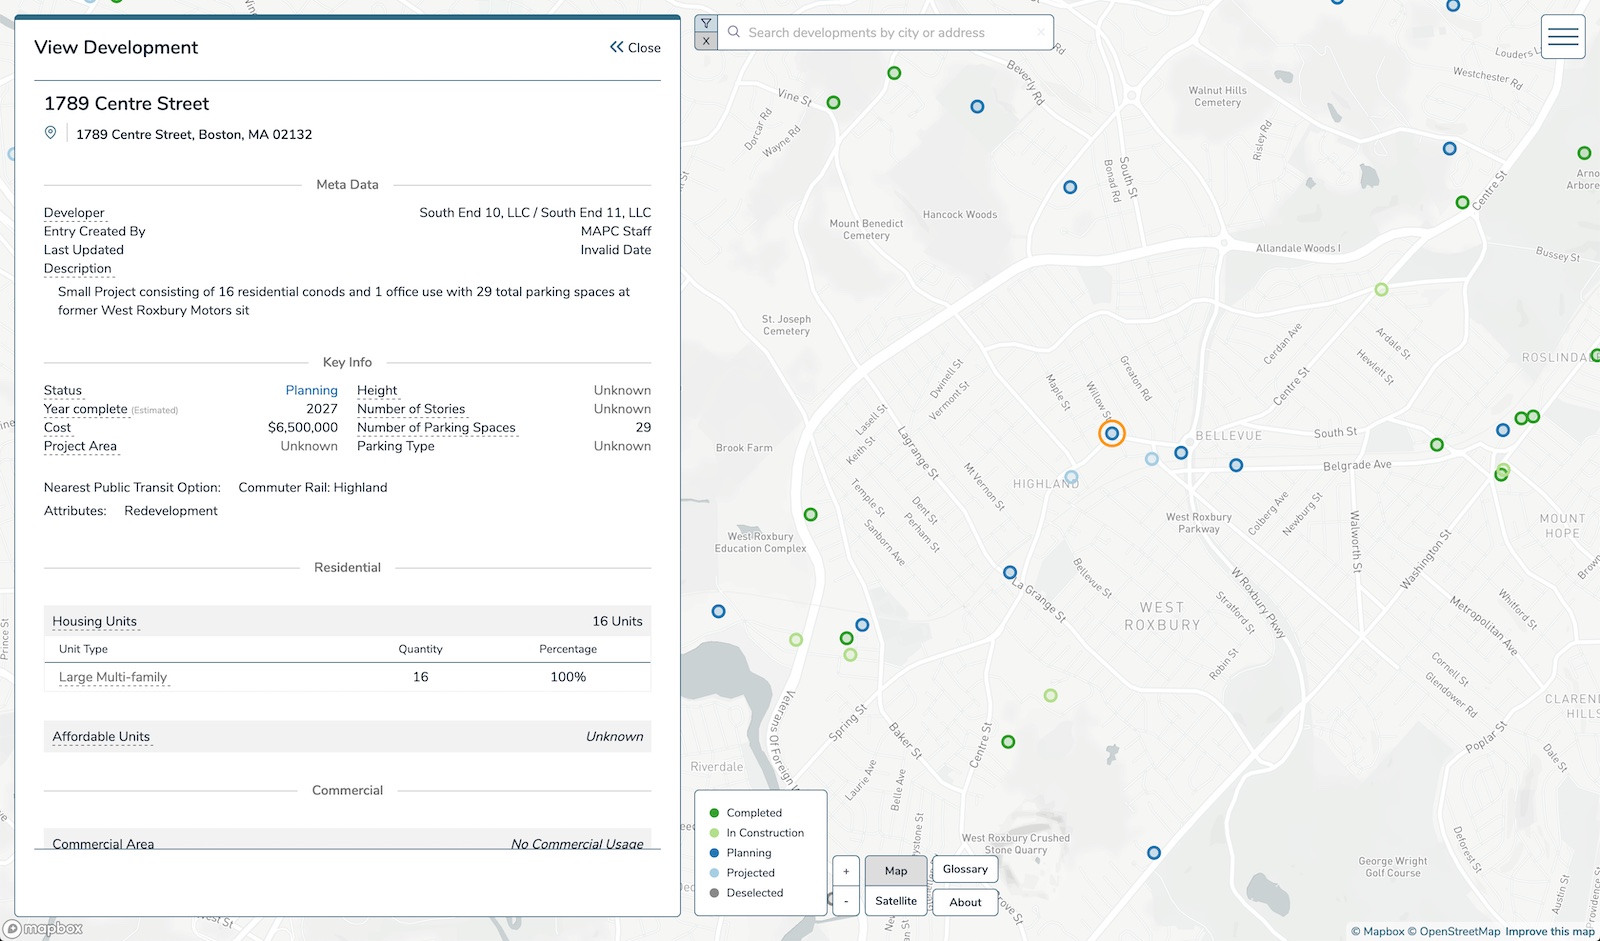Click the Height glossary term
1600x941 pixels.
point(377,391)
